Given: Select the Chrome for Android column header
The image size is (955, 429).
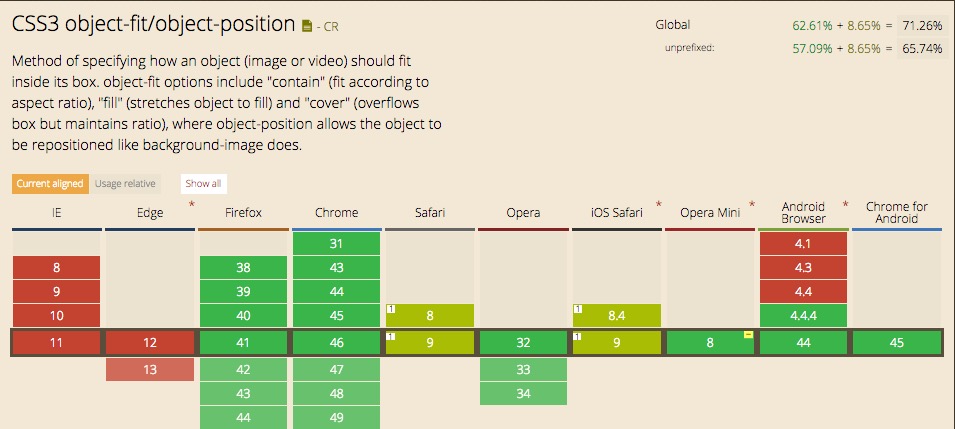Looking at the screenshot, I should point(897,213).
